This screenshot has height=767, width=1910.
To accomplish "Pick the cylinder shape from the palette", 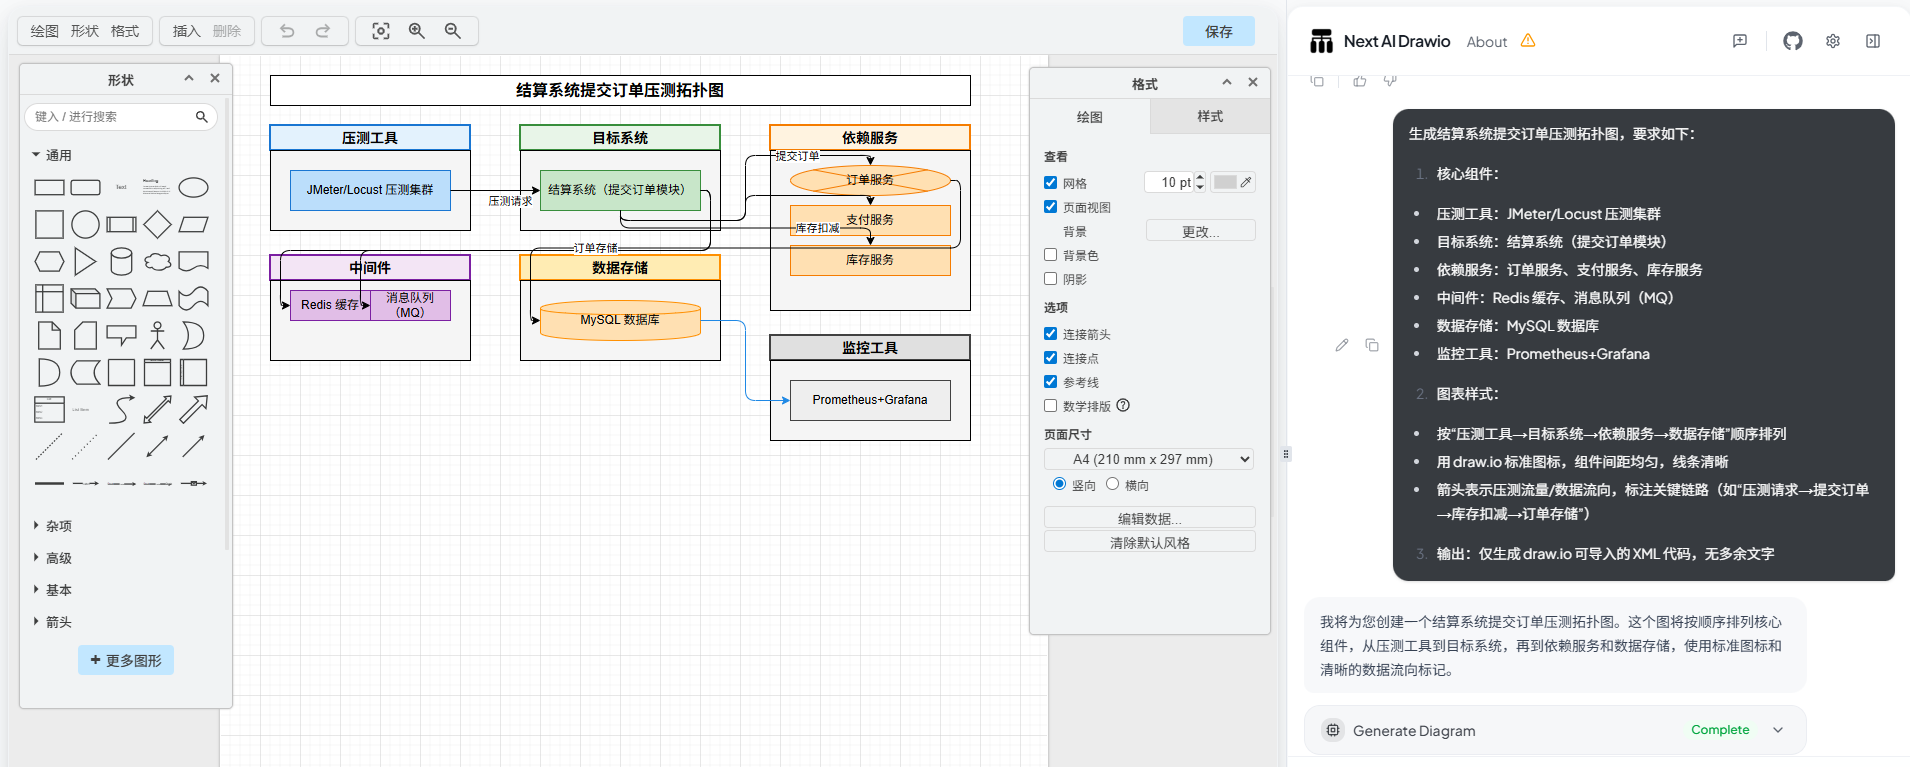I will click(121, 261).
